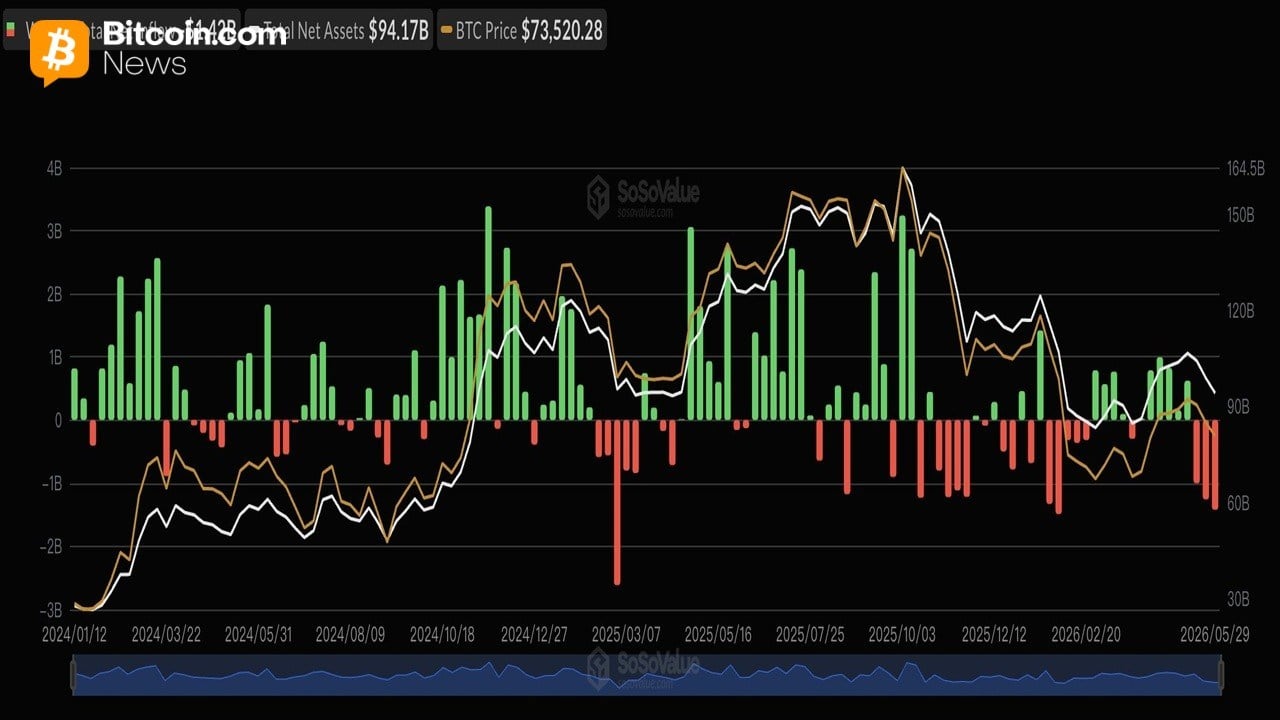Click the -1B left axis label
1280x720 pixels.
click(51, 483)
